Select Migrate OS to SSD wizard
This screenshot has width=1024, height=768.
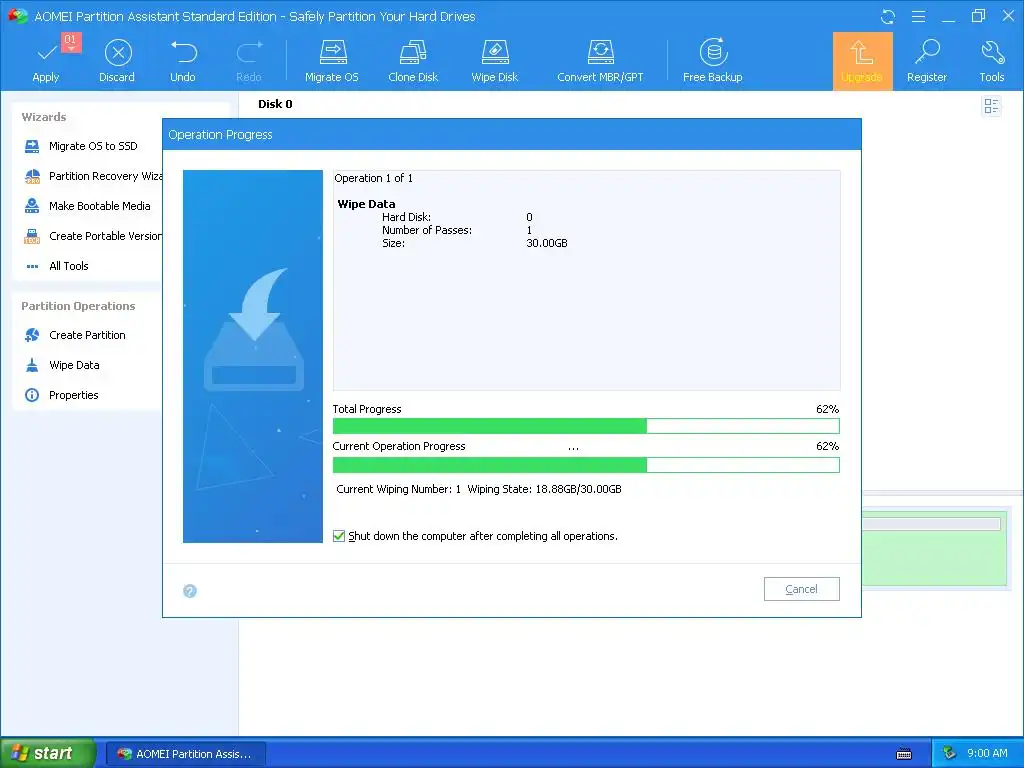click(80, 146)
